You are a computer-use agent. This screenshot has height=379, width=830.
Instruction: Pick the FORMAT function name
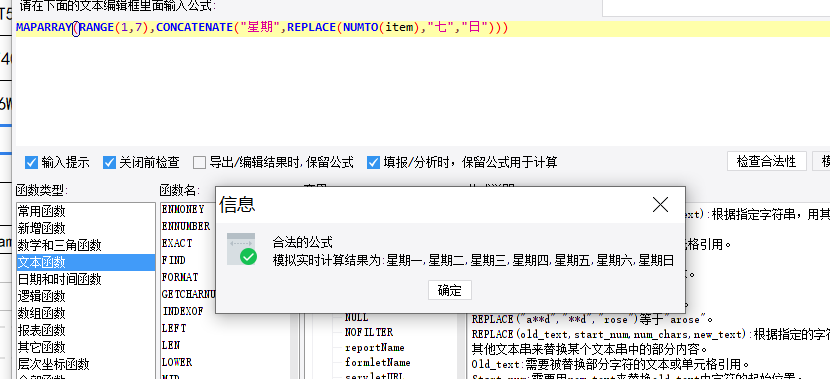click(x=180, y=277)
